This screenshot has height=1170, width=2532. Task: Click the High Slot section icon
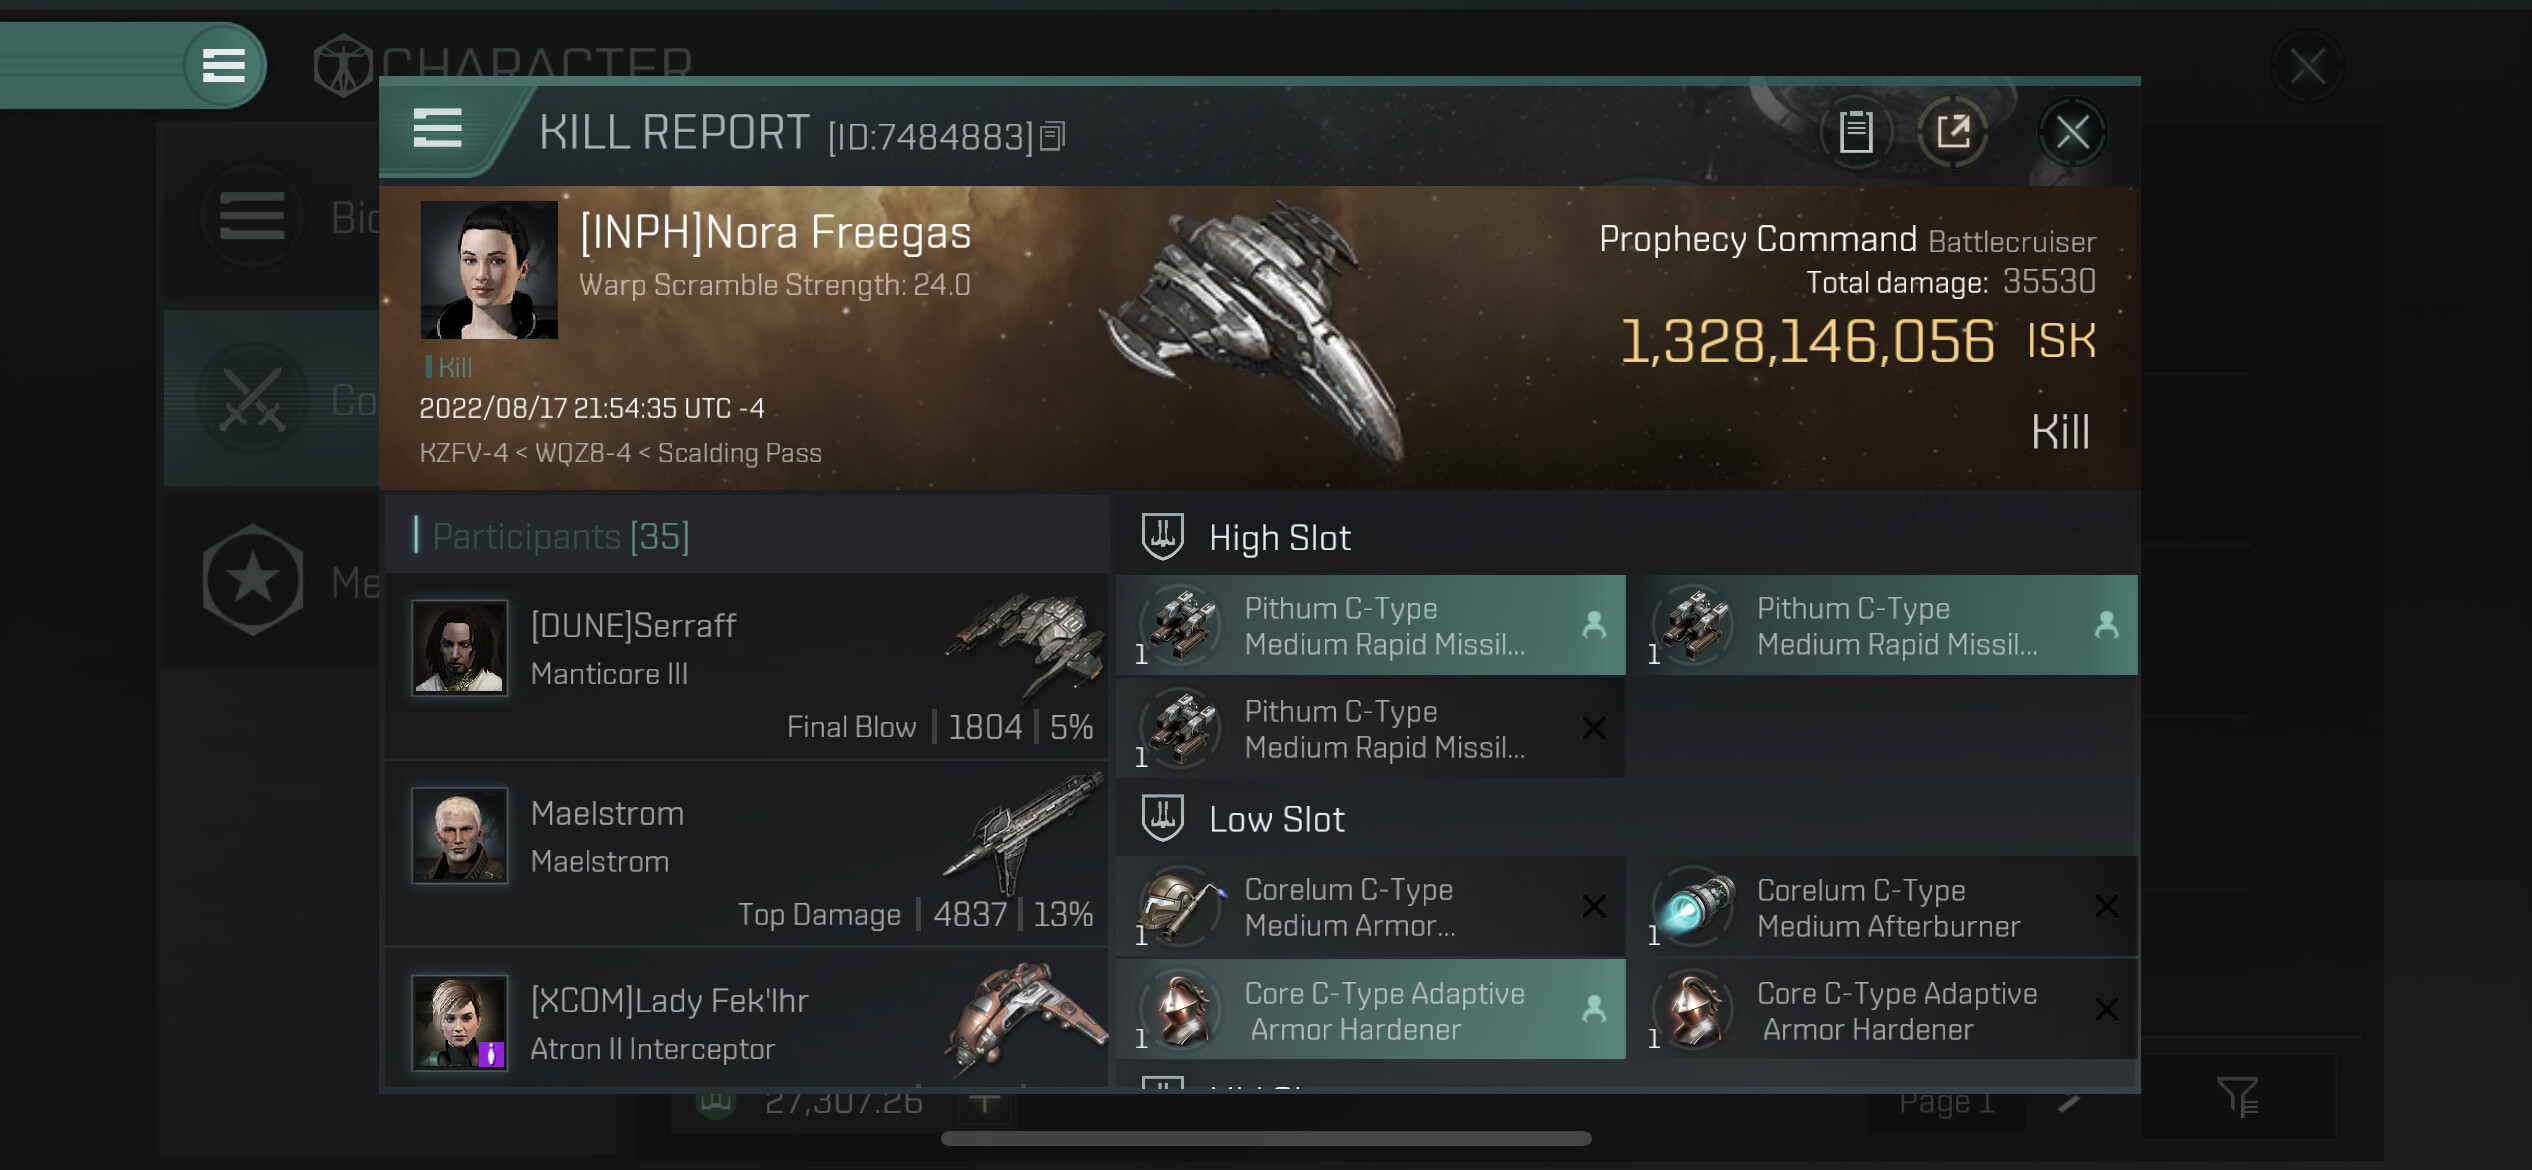tap(1163, 537)
